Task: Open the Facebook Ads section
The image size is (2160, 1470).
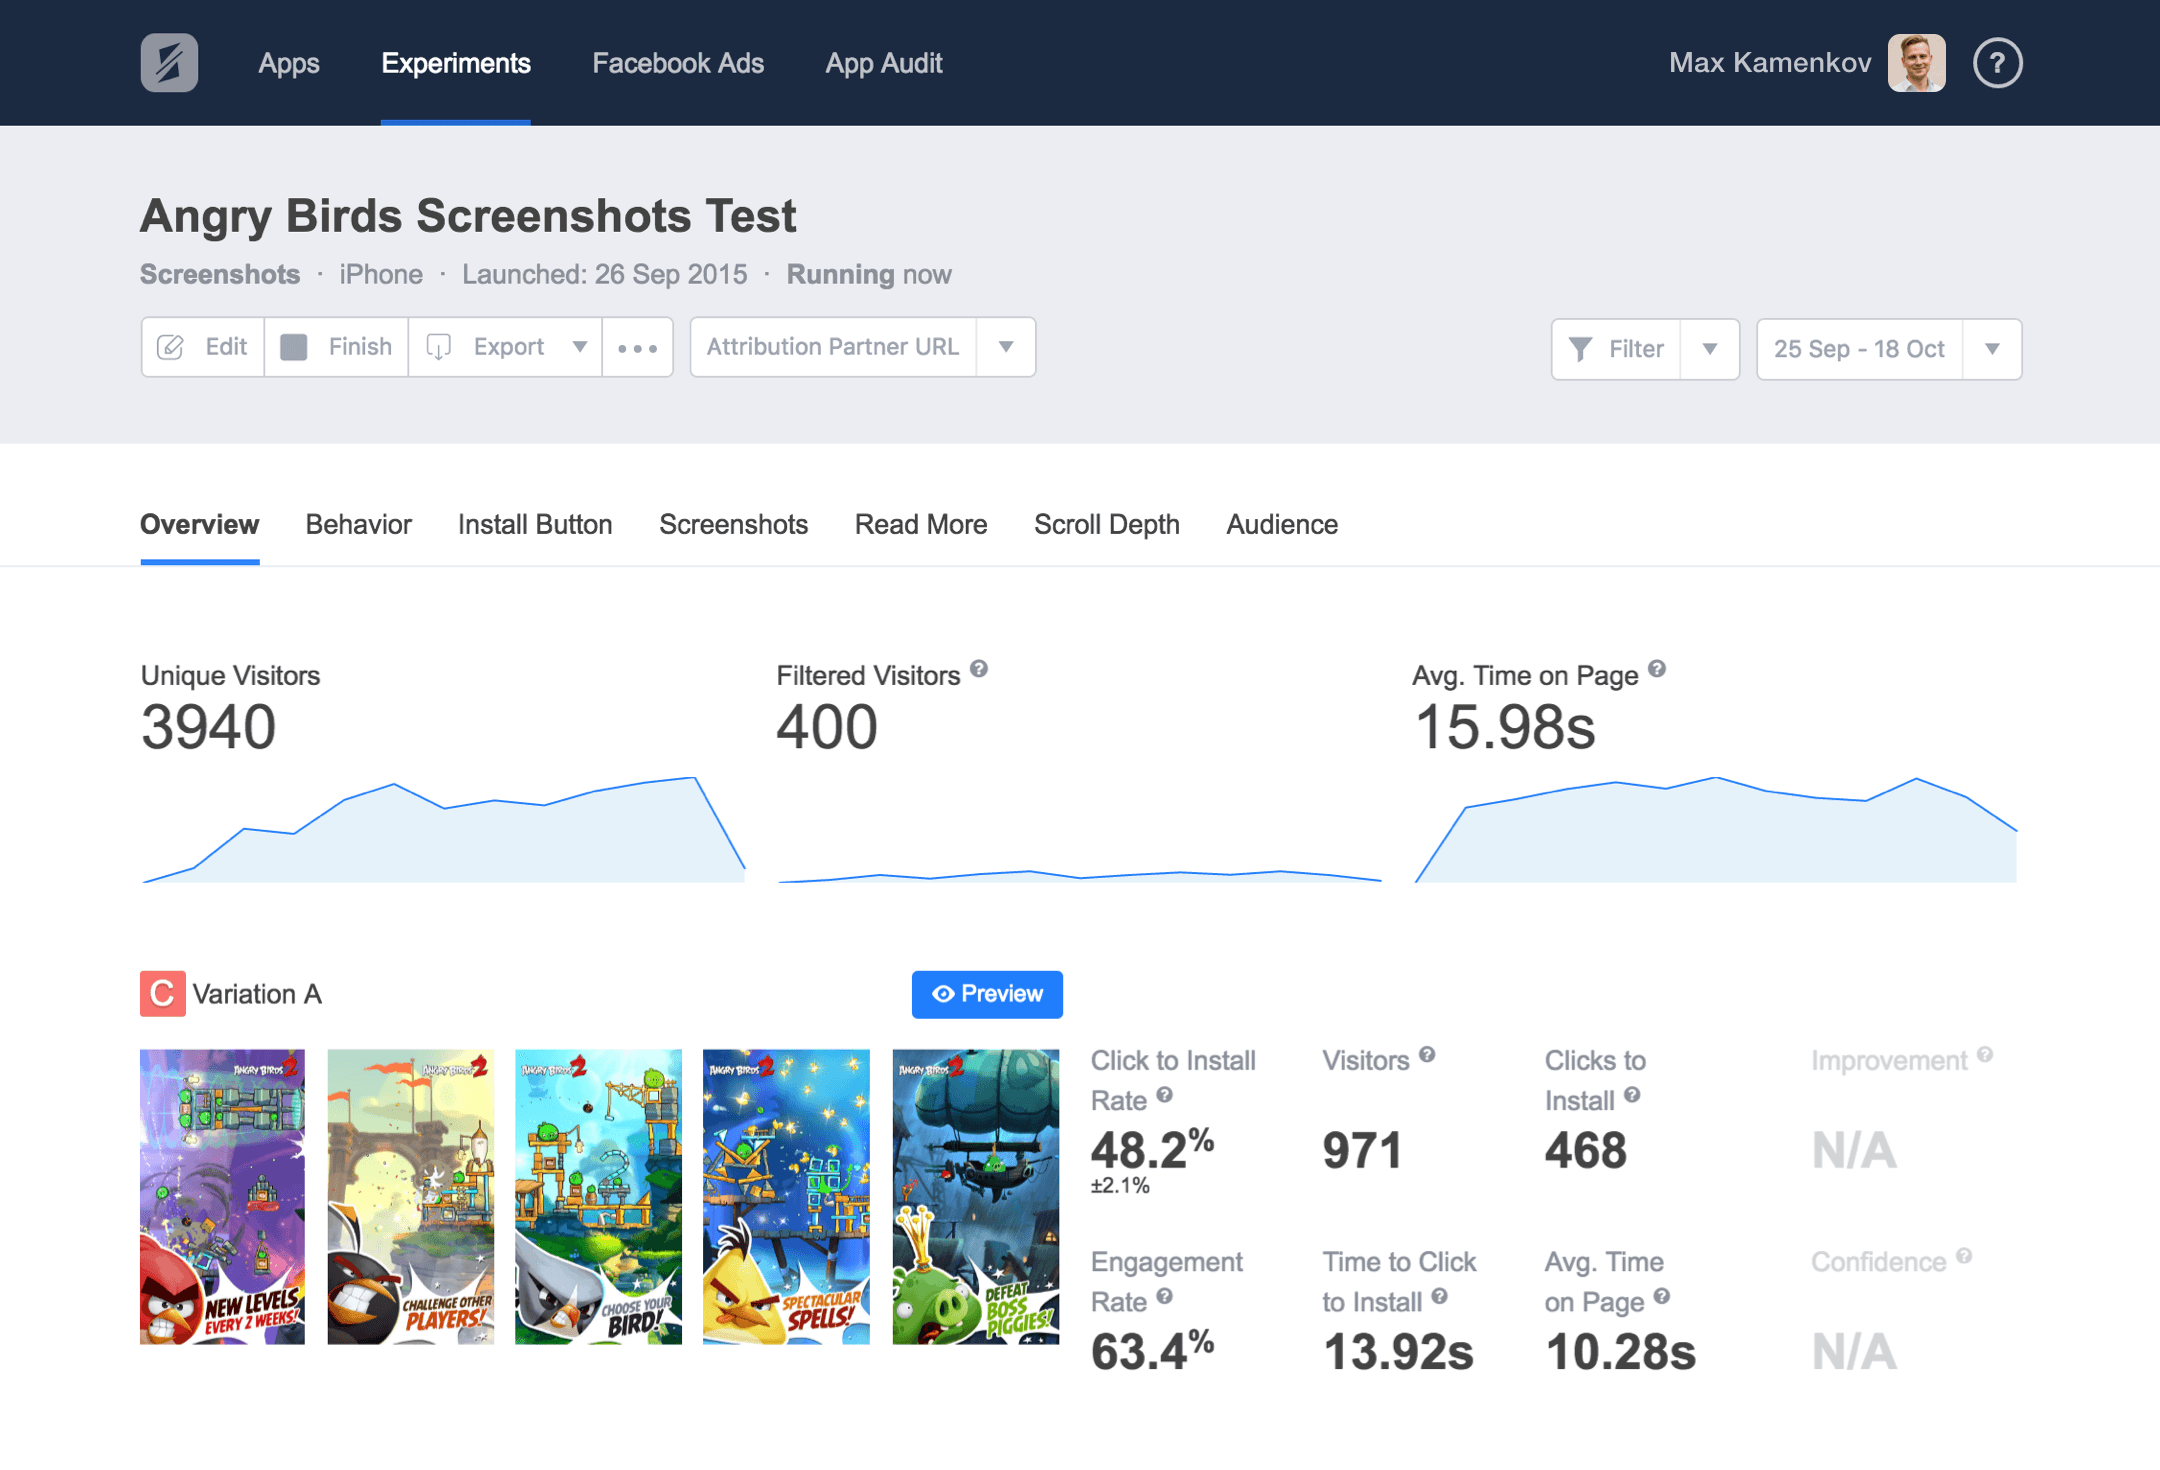Action: coord(677,62)
